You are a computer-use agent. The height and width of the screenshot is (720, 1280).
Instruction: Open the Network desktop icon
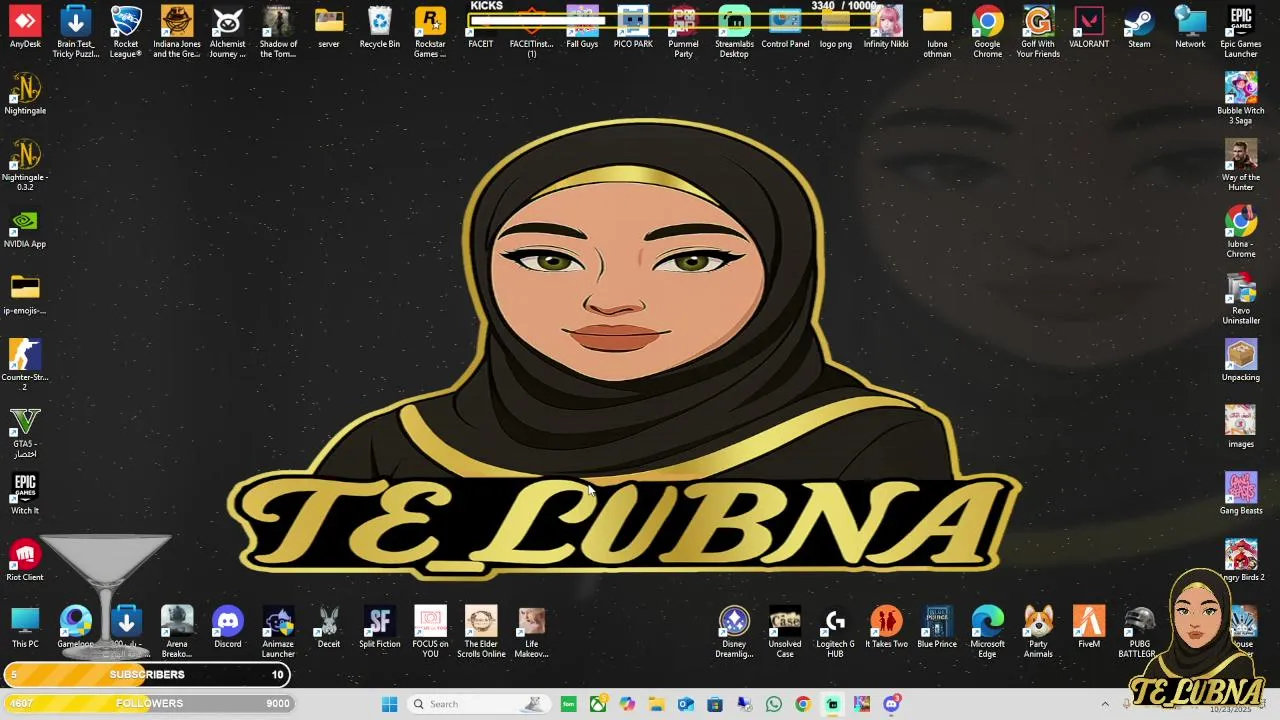point(1190,28)
